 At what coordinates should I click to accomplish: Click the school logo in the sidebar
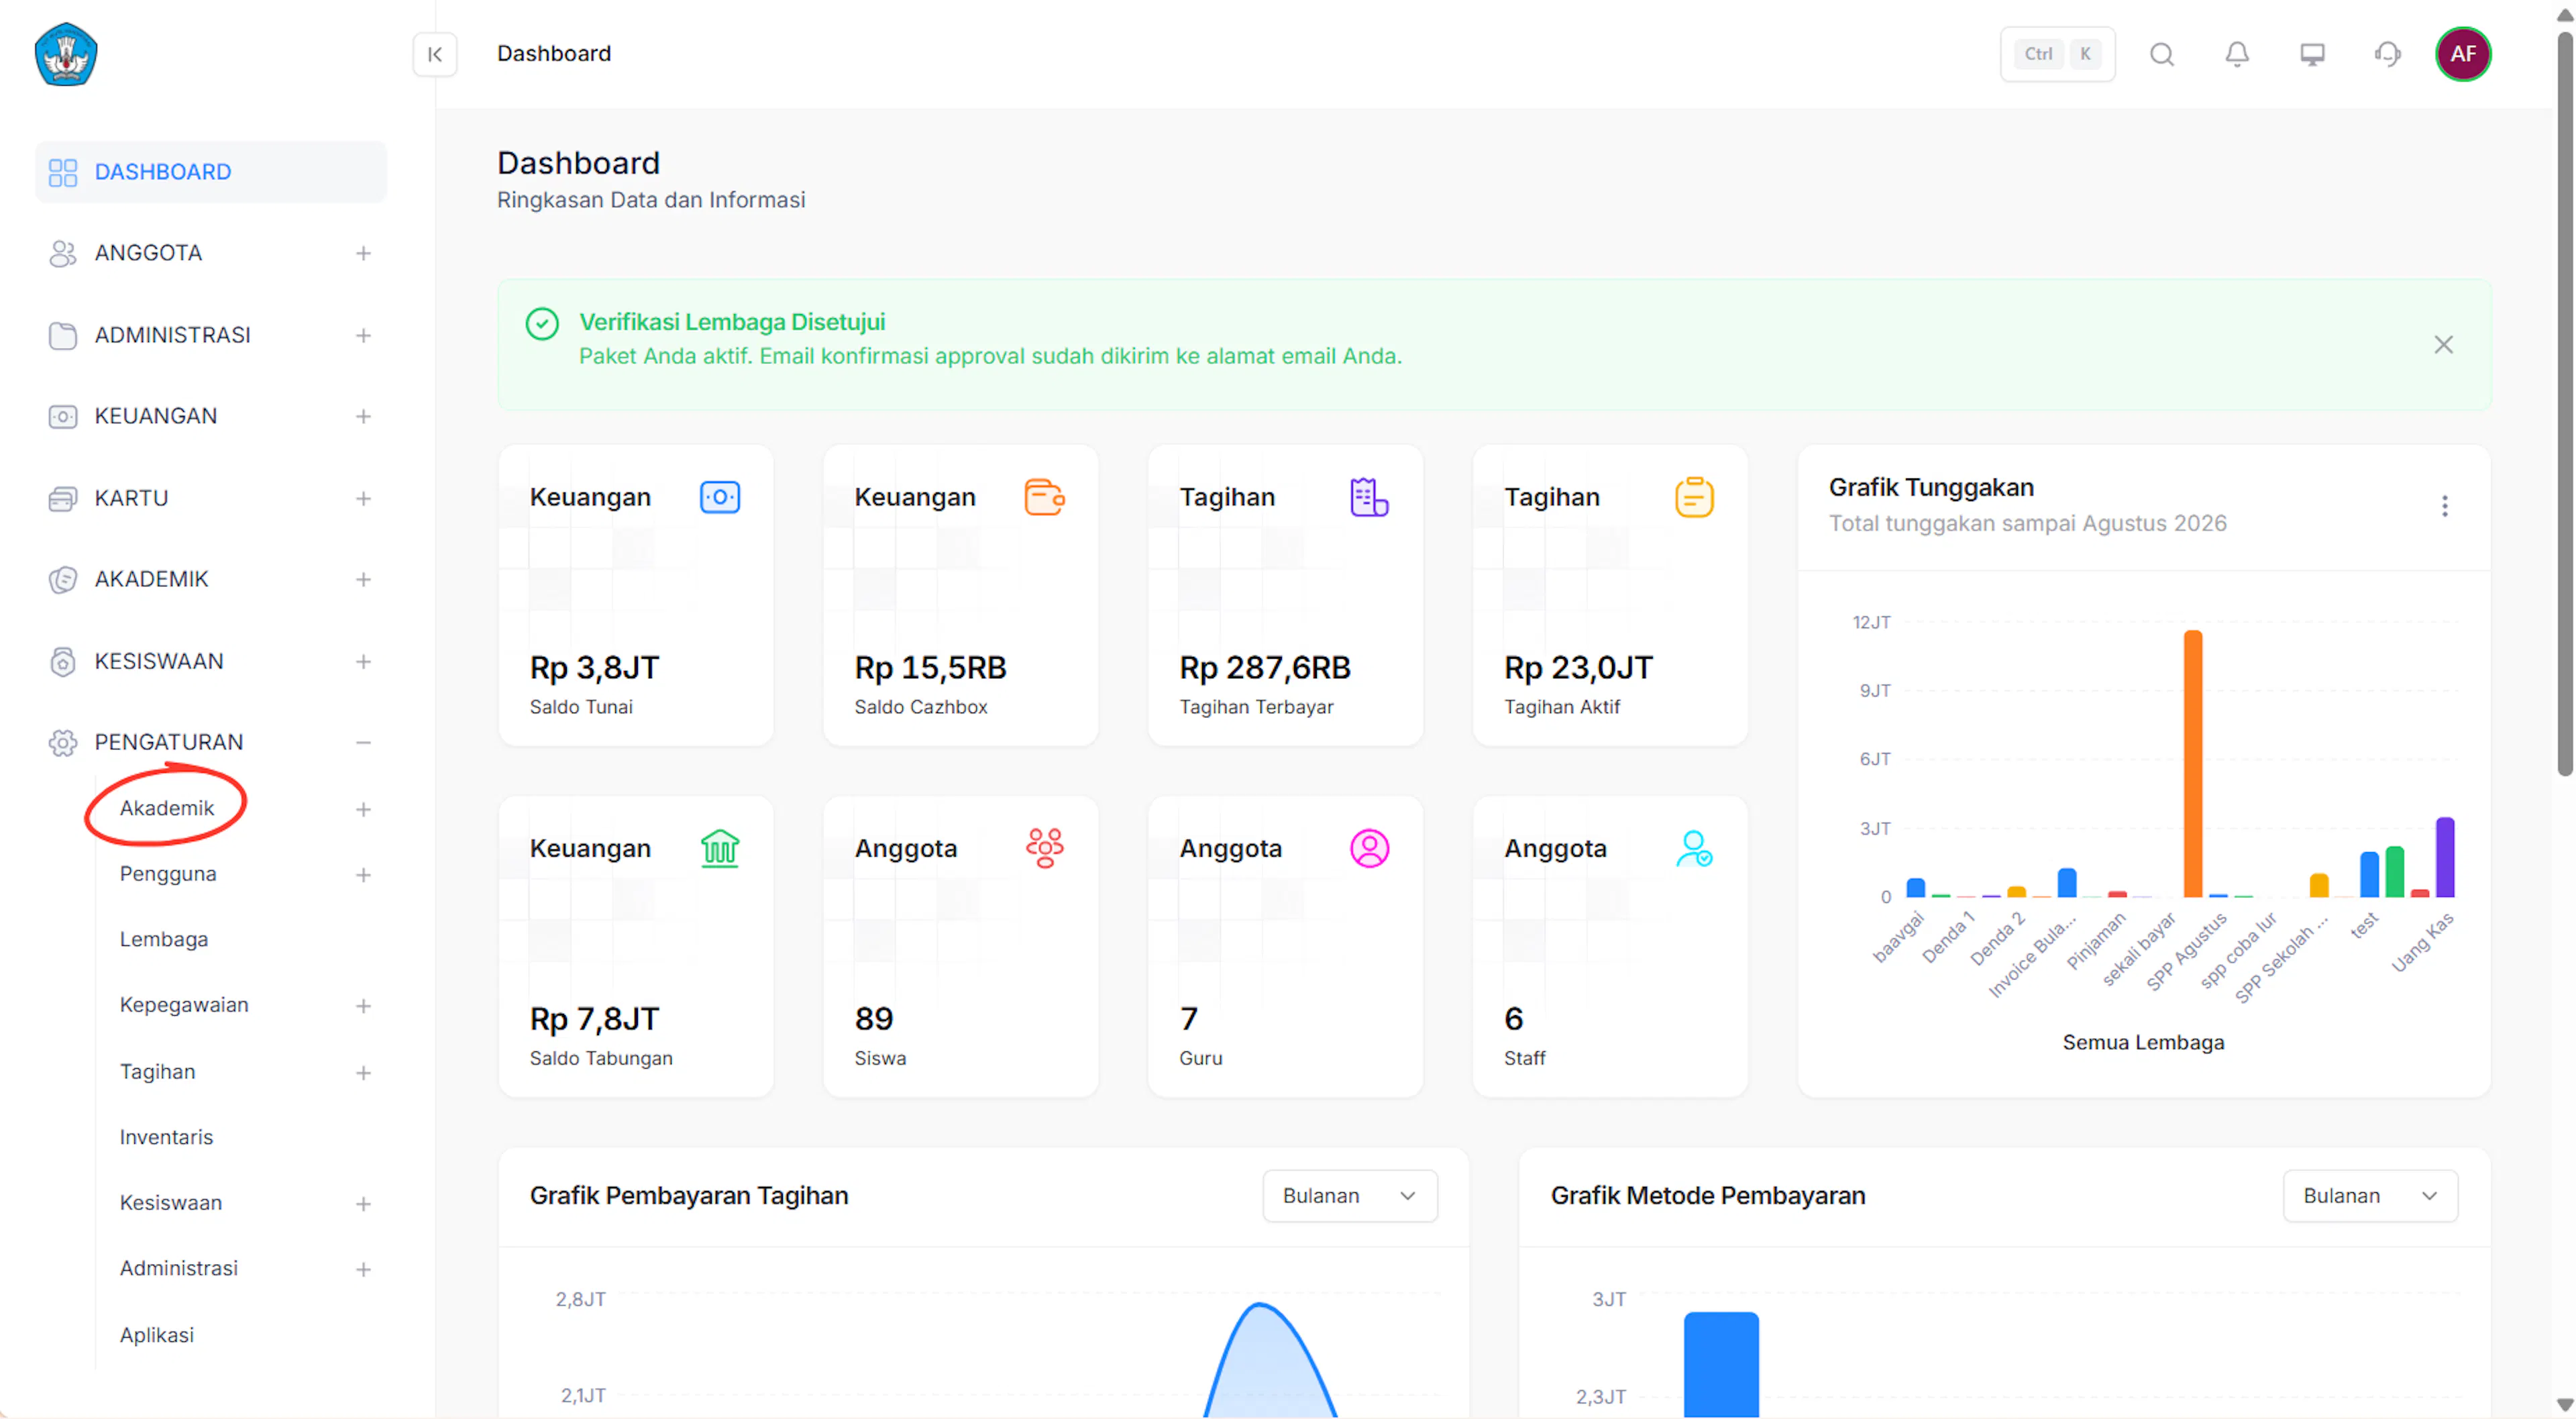(x=66, y=54)
